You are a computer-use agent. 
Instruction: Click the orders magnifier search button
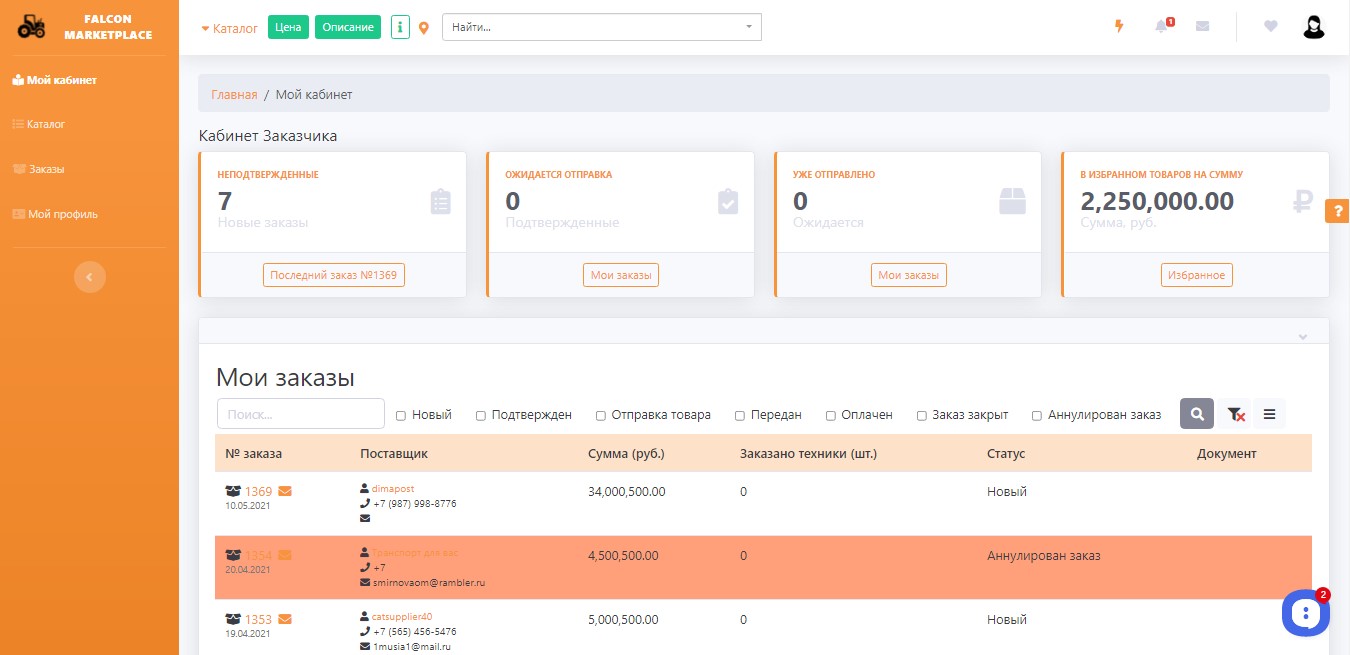pyautogui.click(x=1197, y=414)
